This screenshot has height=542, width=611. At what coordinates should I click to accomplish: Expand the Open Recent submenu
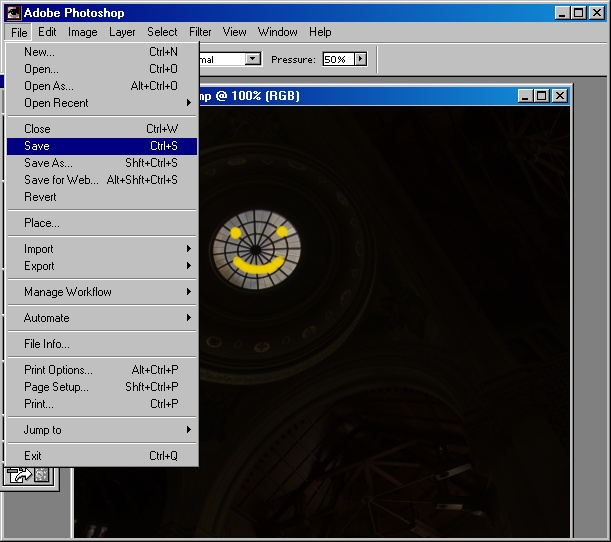(x=102, y=103)
